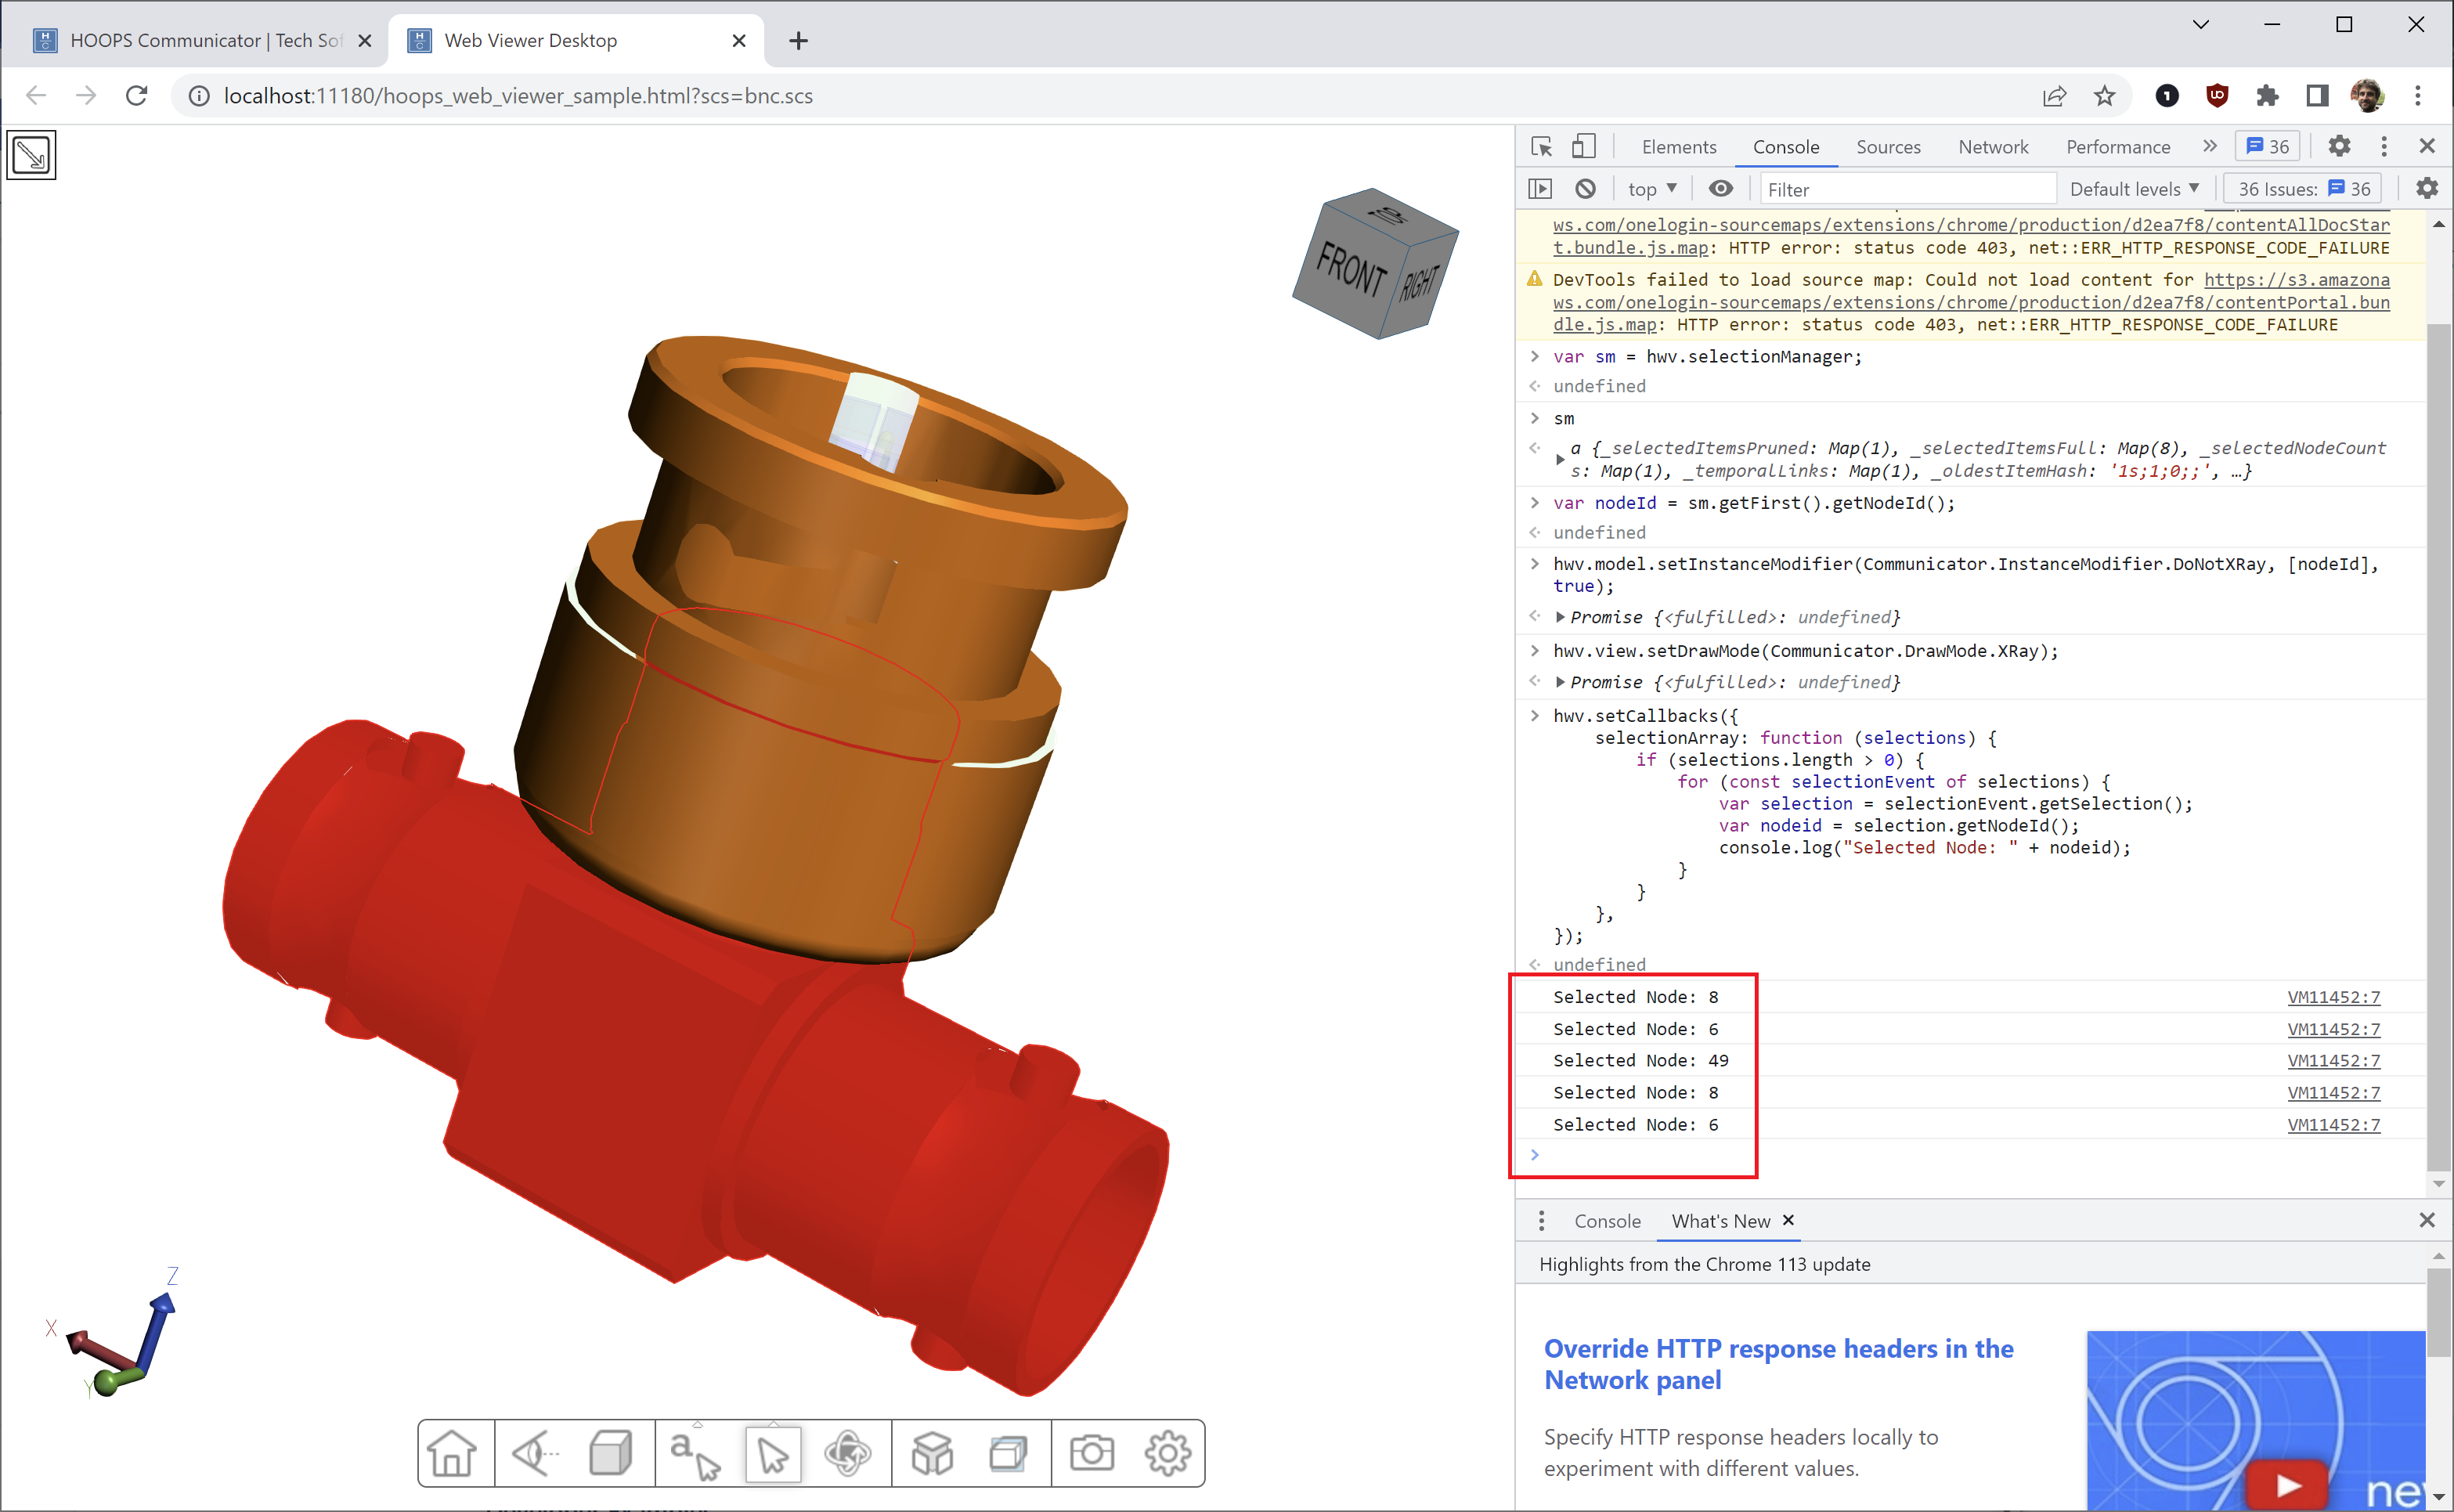Switch to the Network tab

tap(1993, 147)
